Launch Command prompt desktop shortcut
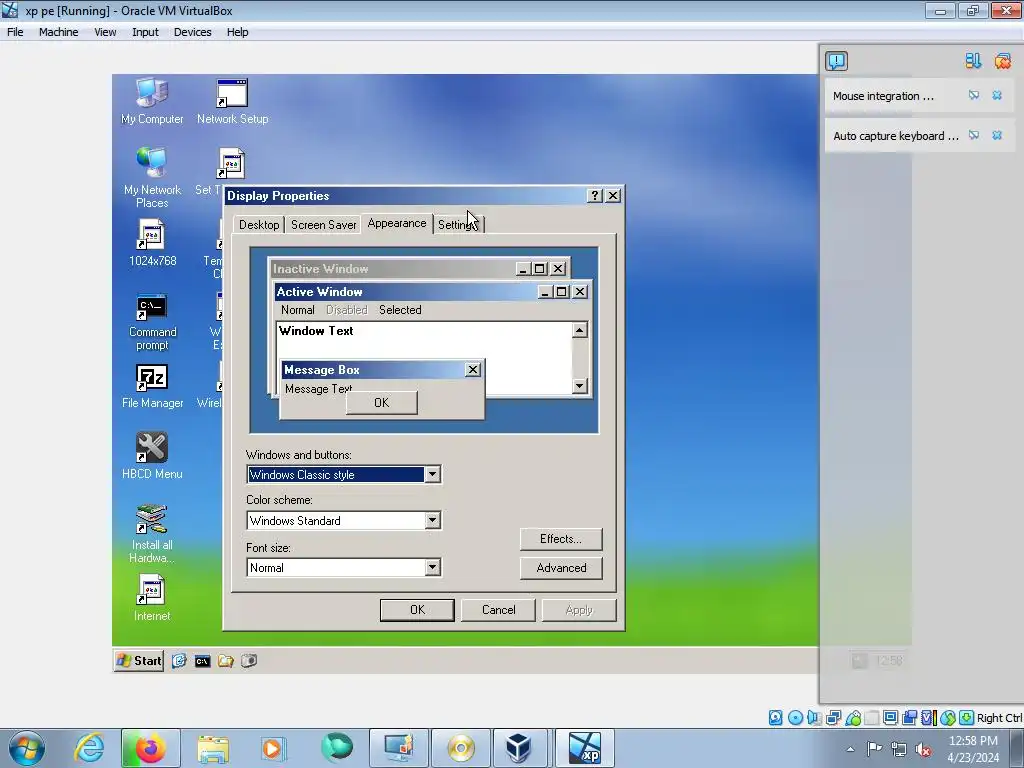 click(x=152, y=322)
